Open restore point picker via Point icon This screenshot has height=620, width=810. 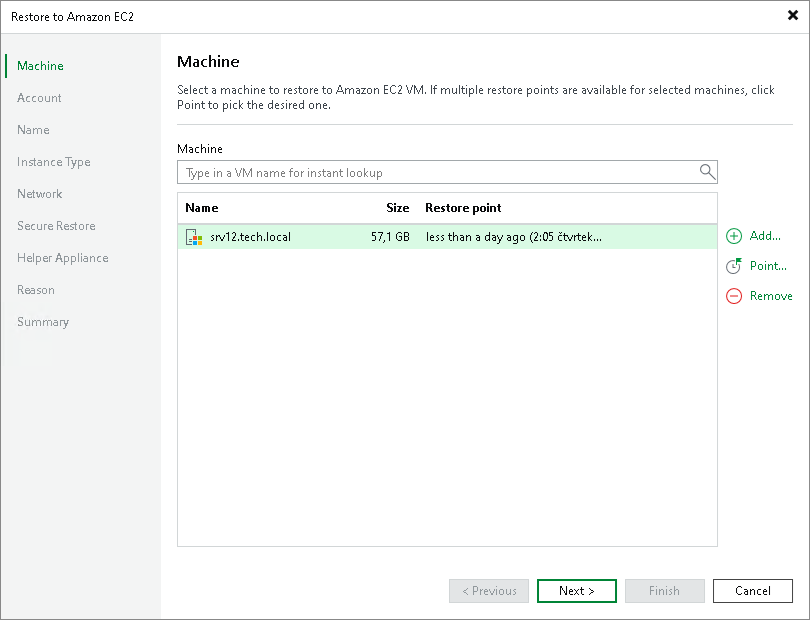coord(734,266)
